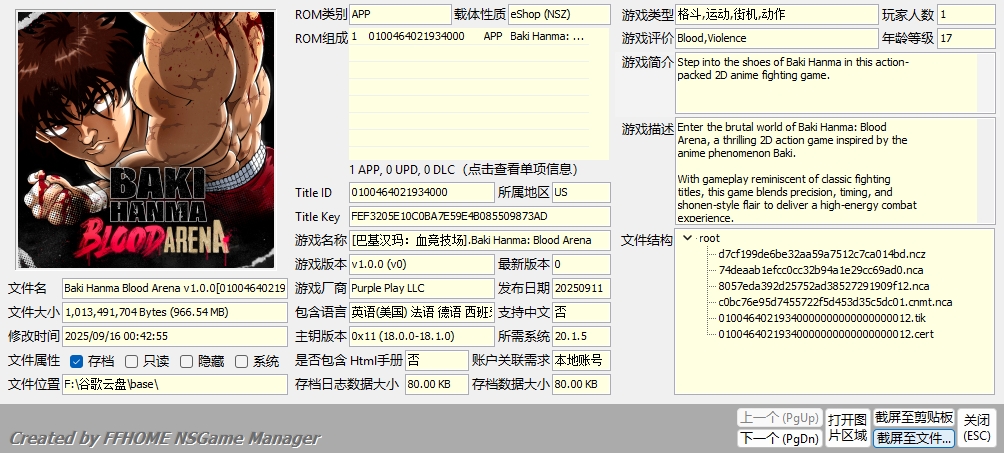Select the 存档日志数据大小 80.00 KB field
This screenshot has height=453, width=1004.
437,384
